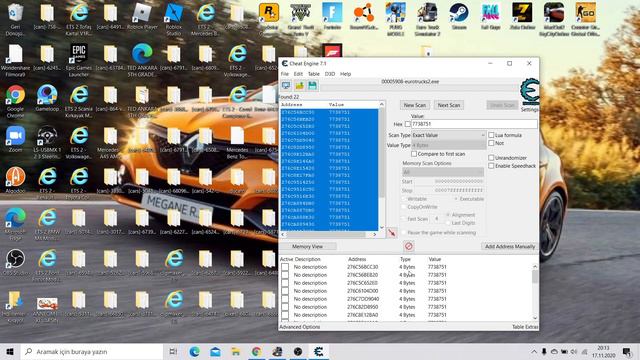This screenshot has height=360, width=640.
Task: Click Next Scan button
Action: coord(449,105)
